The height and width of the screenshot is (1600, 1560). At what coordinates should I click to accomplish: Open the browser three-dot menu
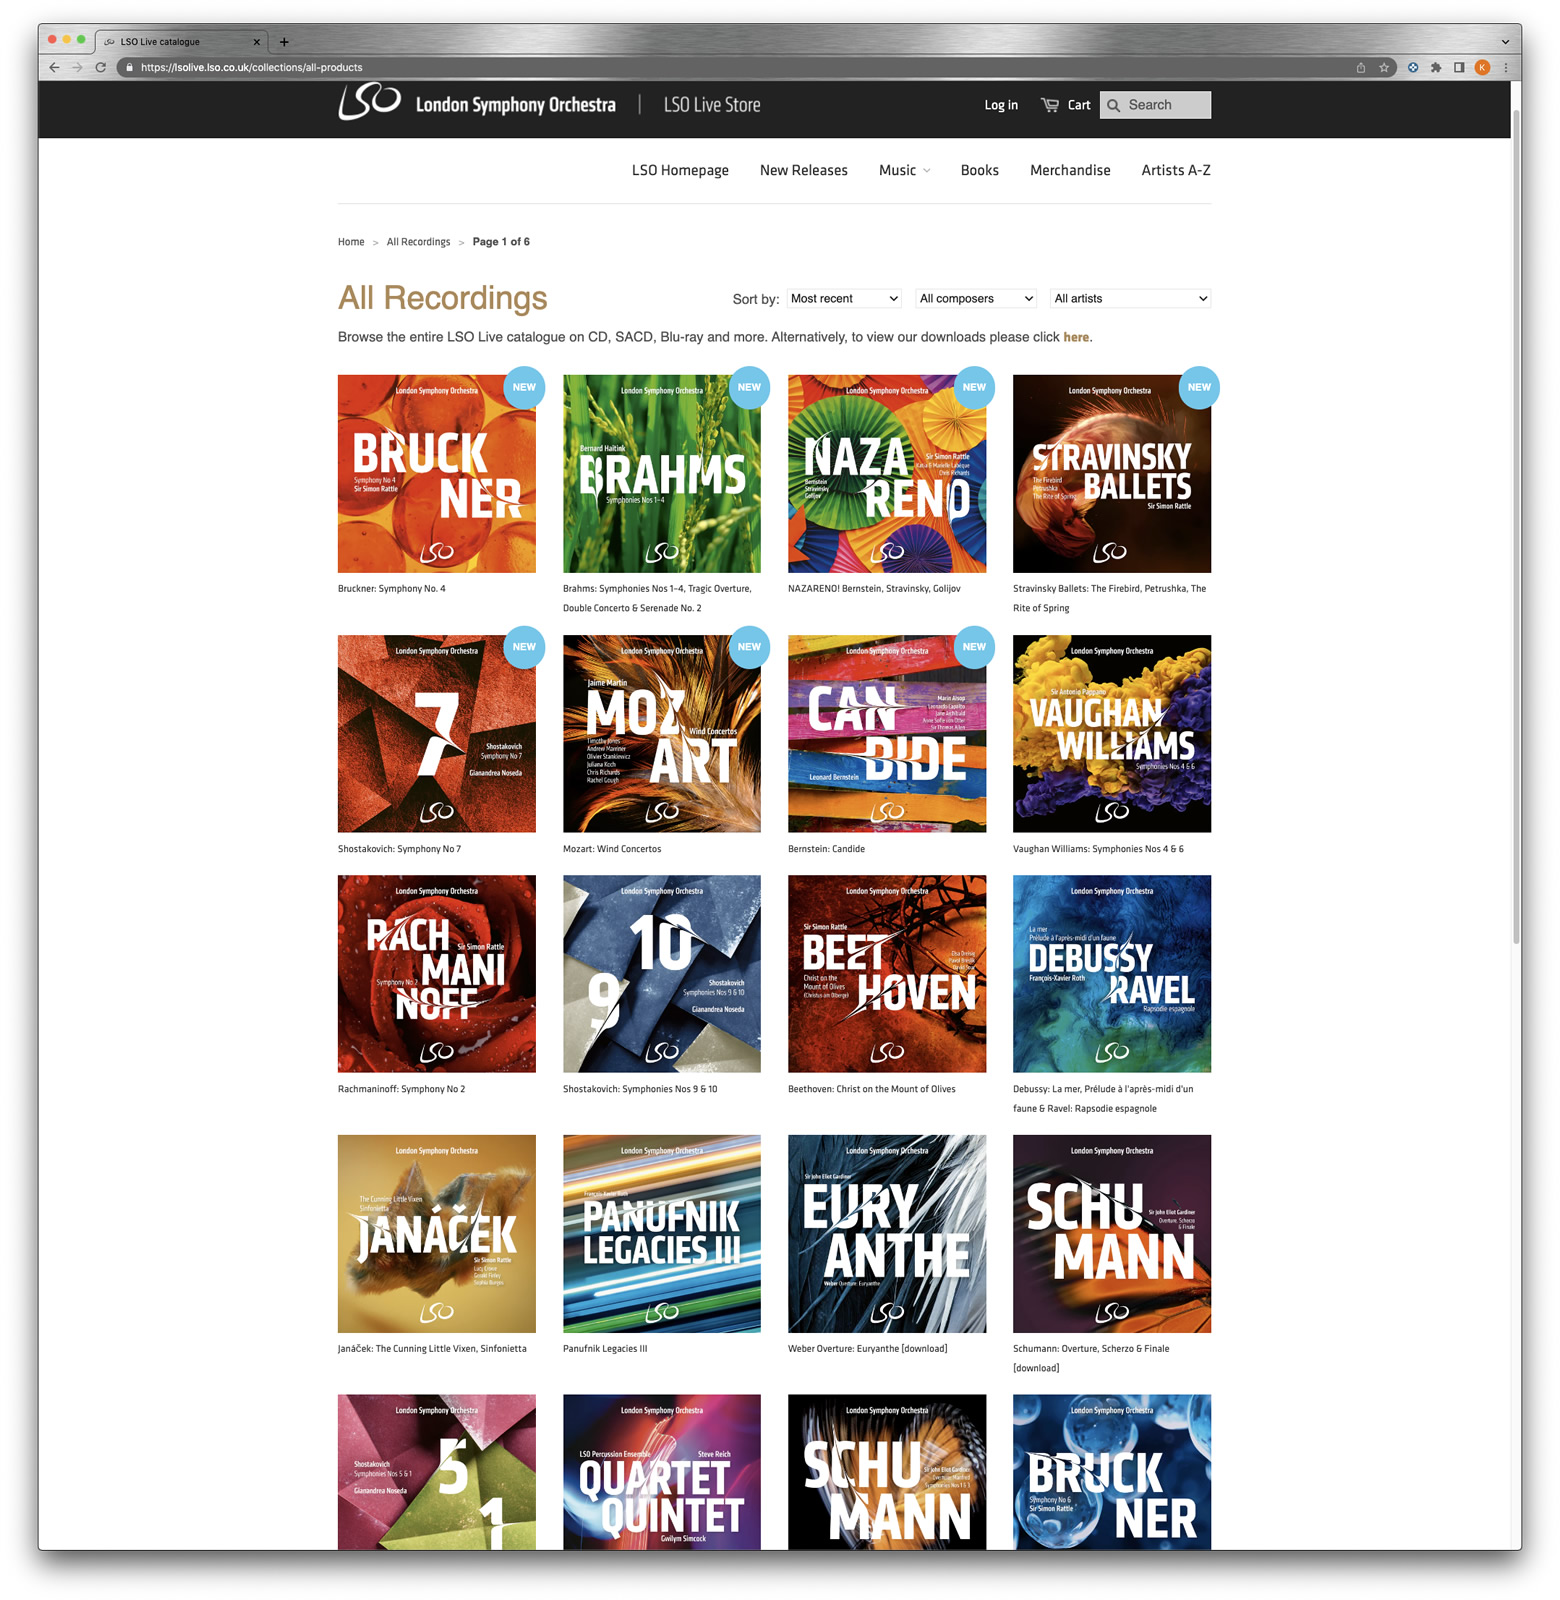1506,67
